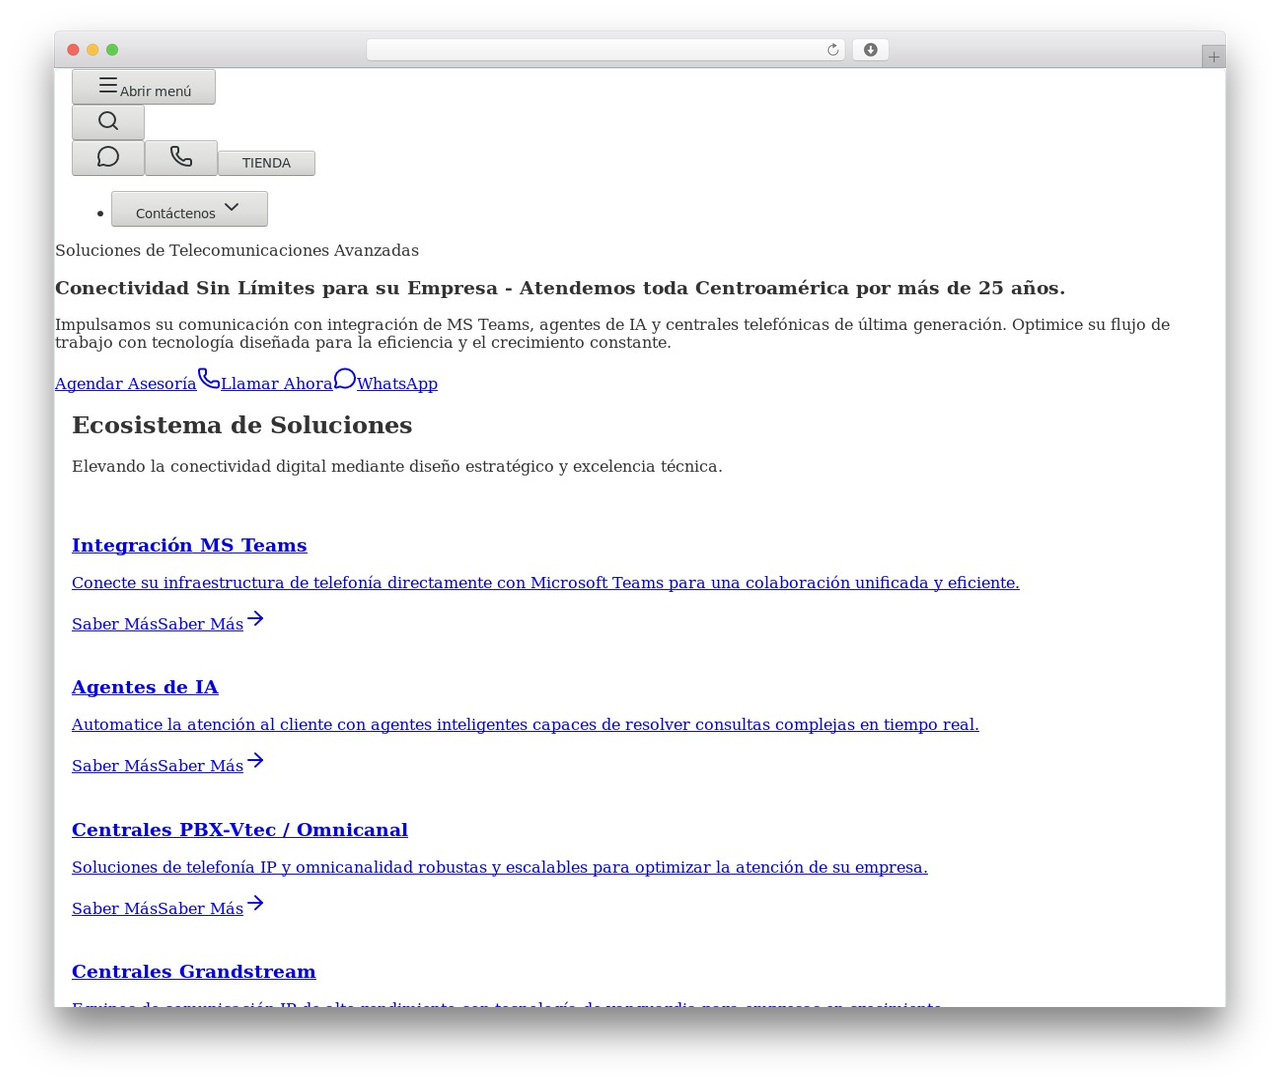Open the hamburger 'Abrir menú' button

click(143, 87)
